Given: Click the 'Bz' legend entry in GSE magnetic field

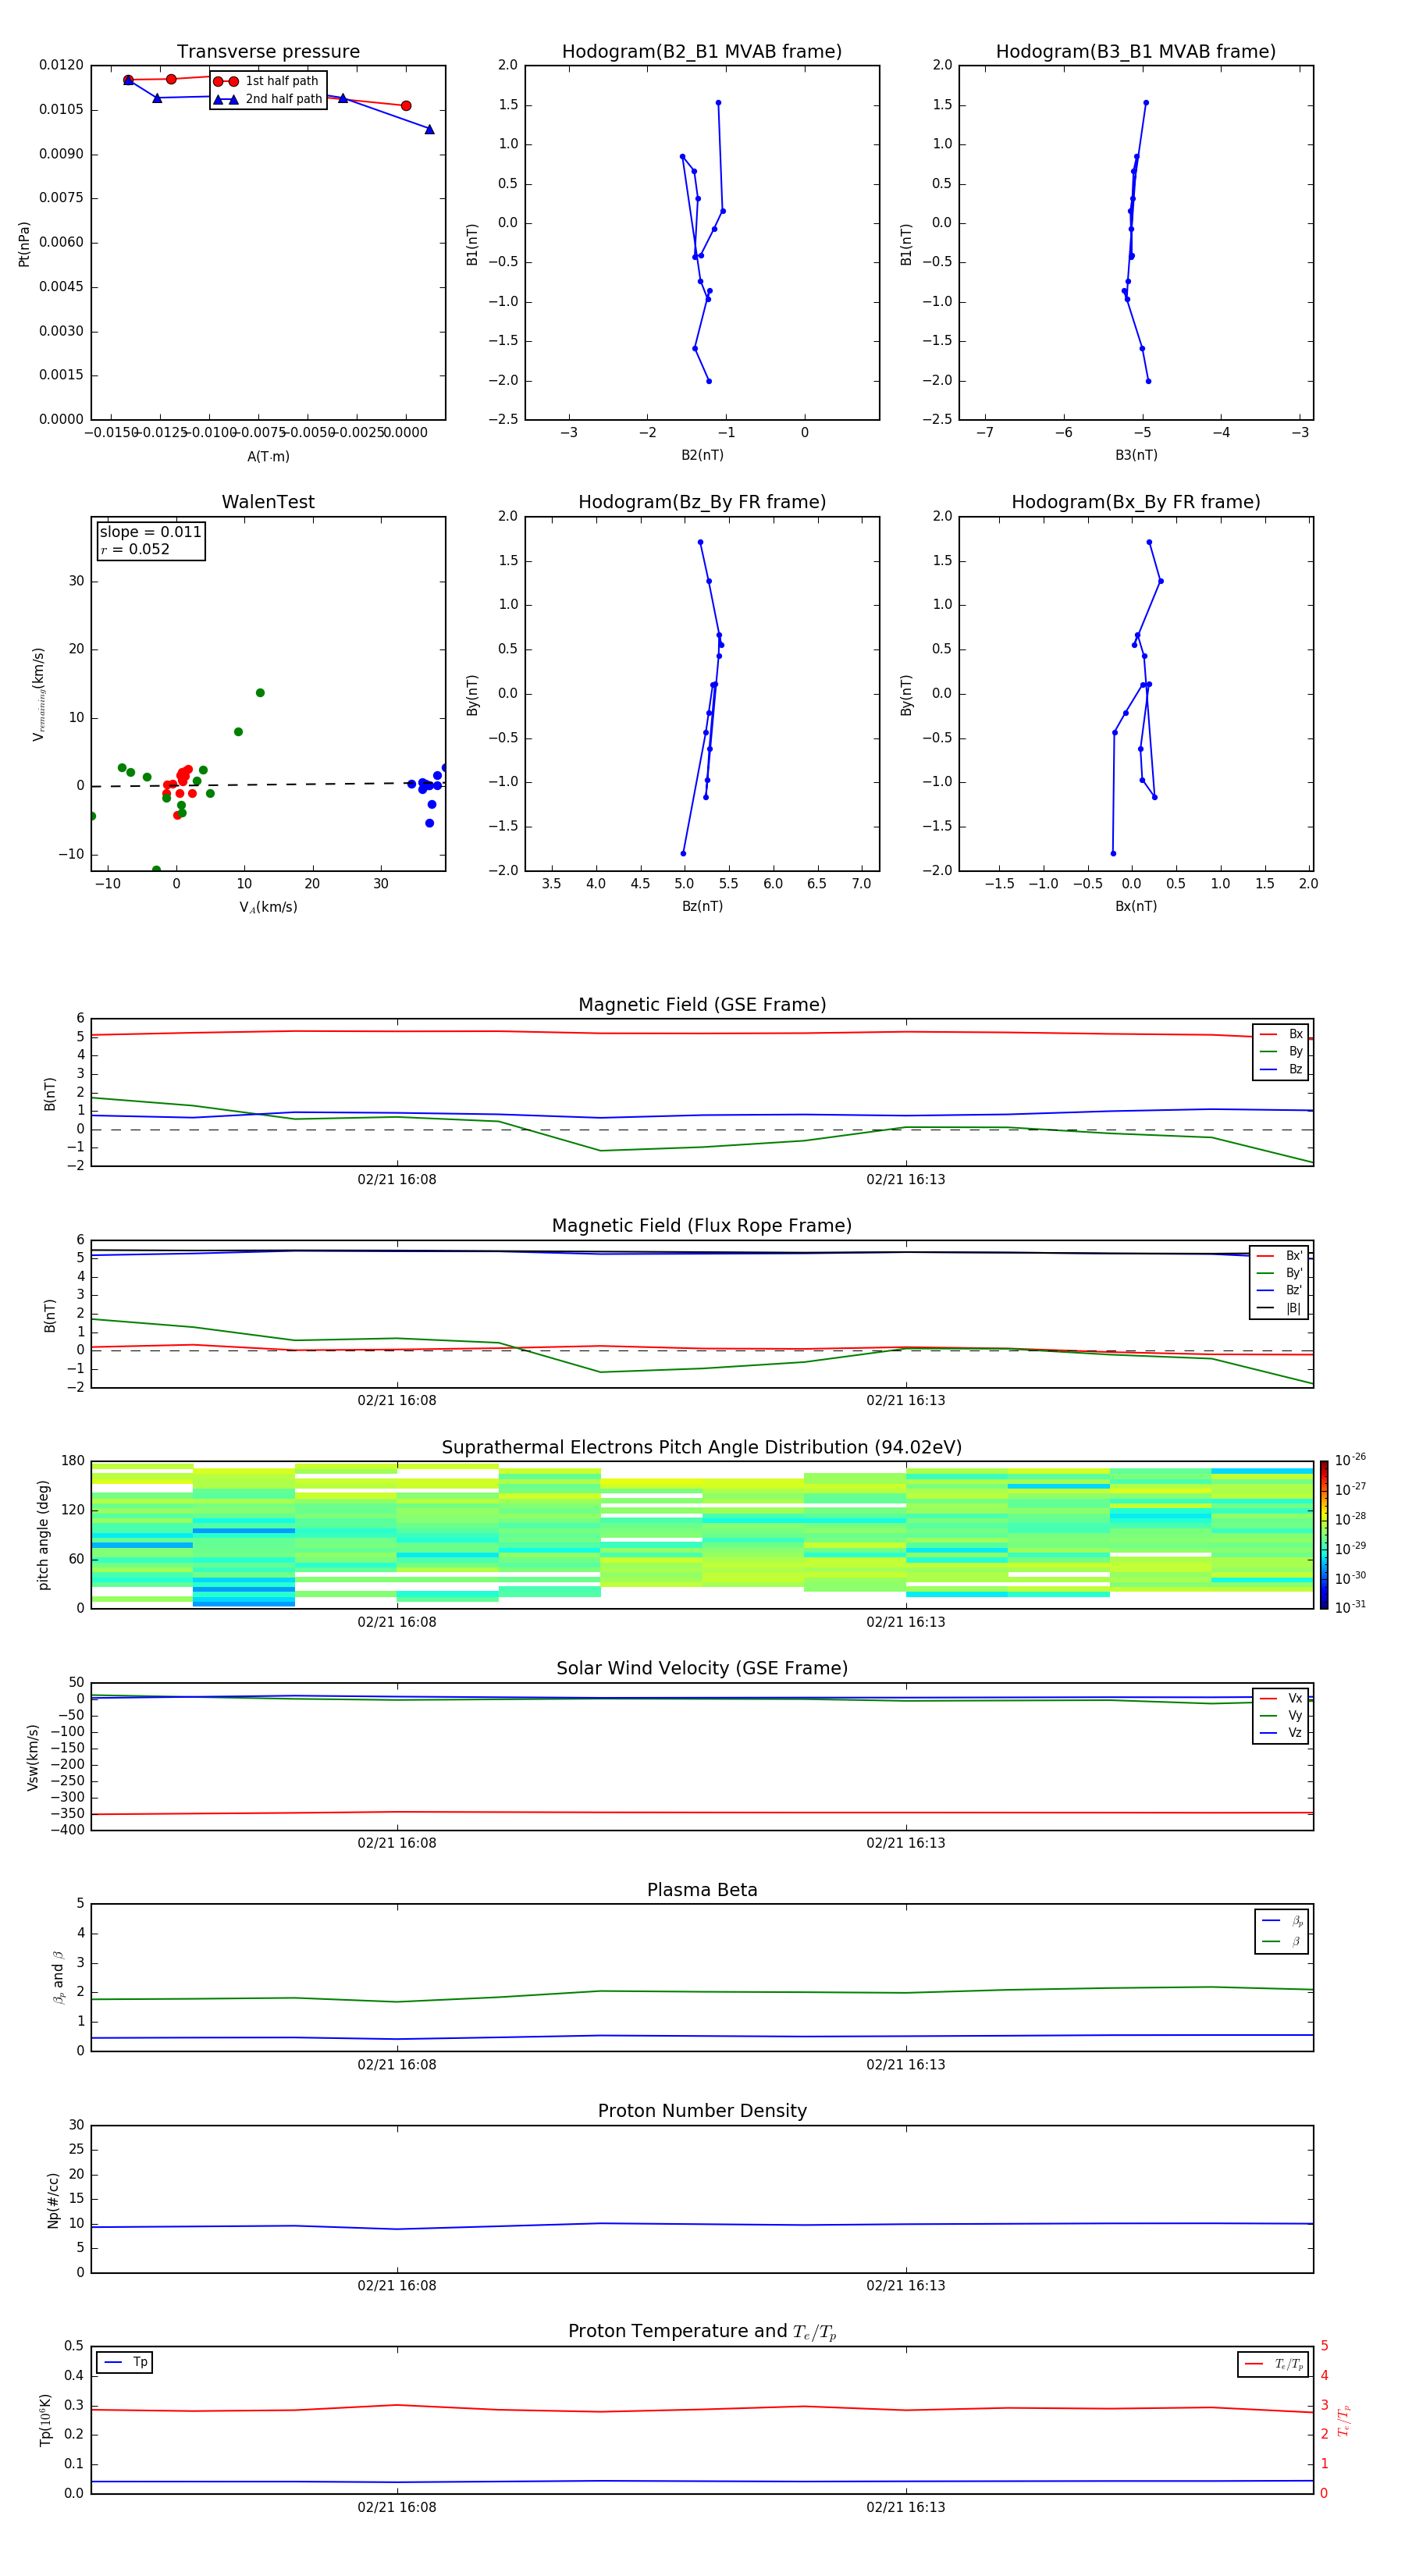Looking at the screenshot, I should pos(1281,1069).
